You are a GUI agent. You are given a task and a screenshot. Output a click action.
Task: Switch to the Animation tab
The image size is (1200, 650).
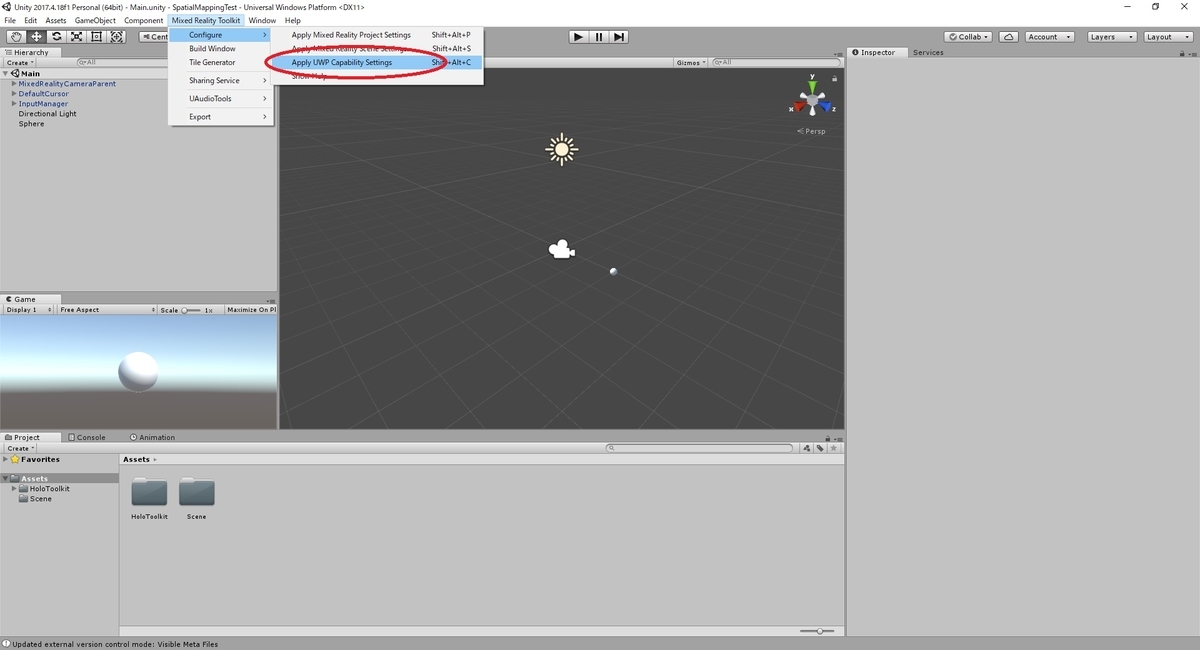point(152,437)
